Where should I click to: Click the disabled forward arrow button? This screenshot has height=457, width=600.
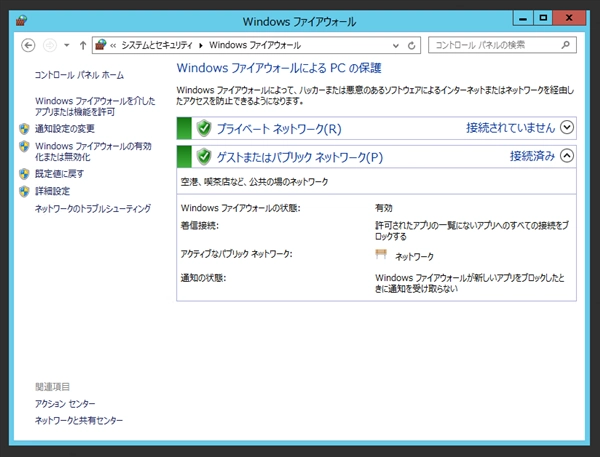coord(49,45)
